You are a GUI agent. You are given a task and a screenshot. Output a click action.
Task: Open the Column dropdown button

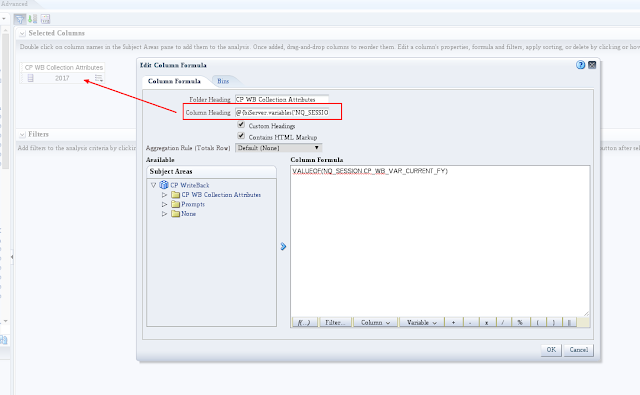[375, 322]
